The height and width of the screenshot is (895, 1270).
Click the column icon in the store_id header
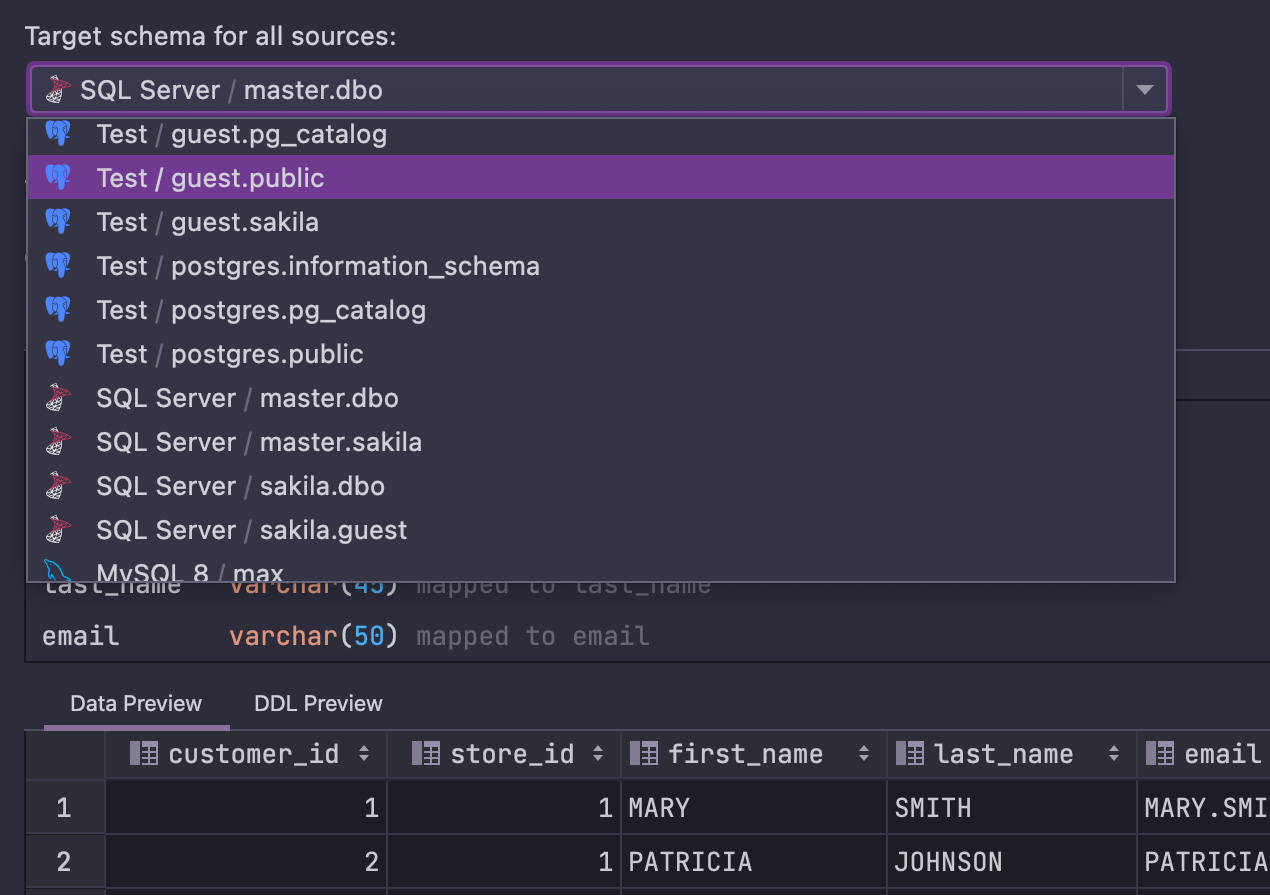click(x=427, y=754)
